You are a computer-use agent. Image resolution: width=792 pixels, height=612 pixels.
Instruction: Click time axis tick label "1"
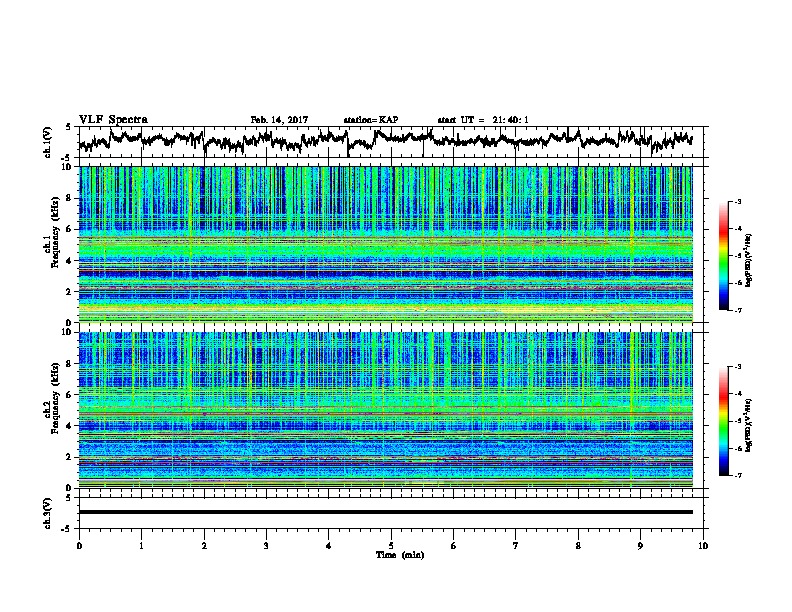tap(141, 546)
